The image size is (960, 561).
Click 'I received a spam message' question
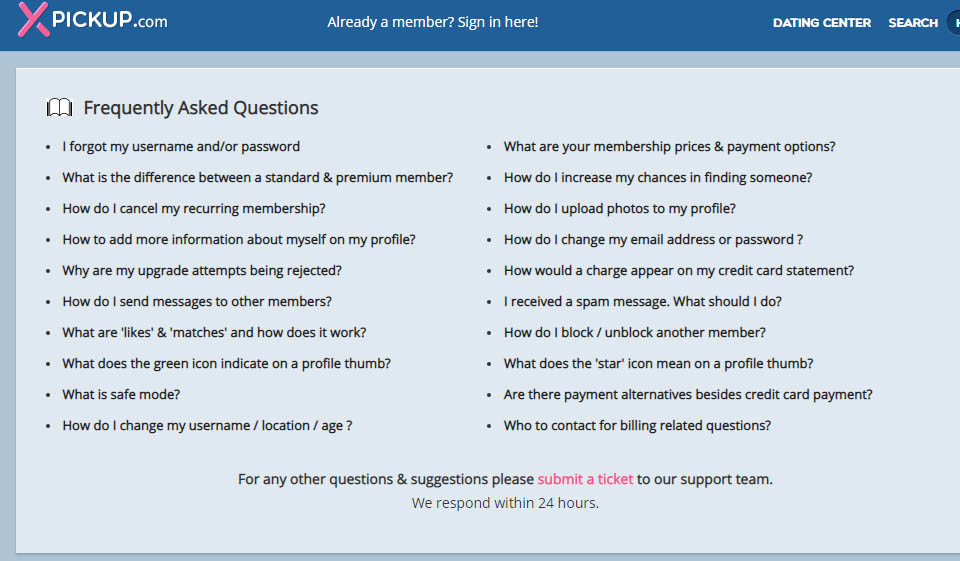point(642,301)
